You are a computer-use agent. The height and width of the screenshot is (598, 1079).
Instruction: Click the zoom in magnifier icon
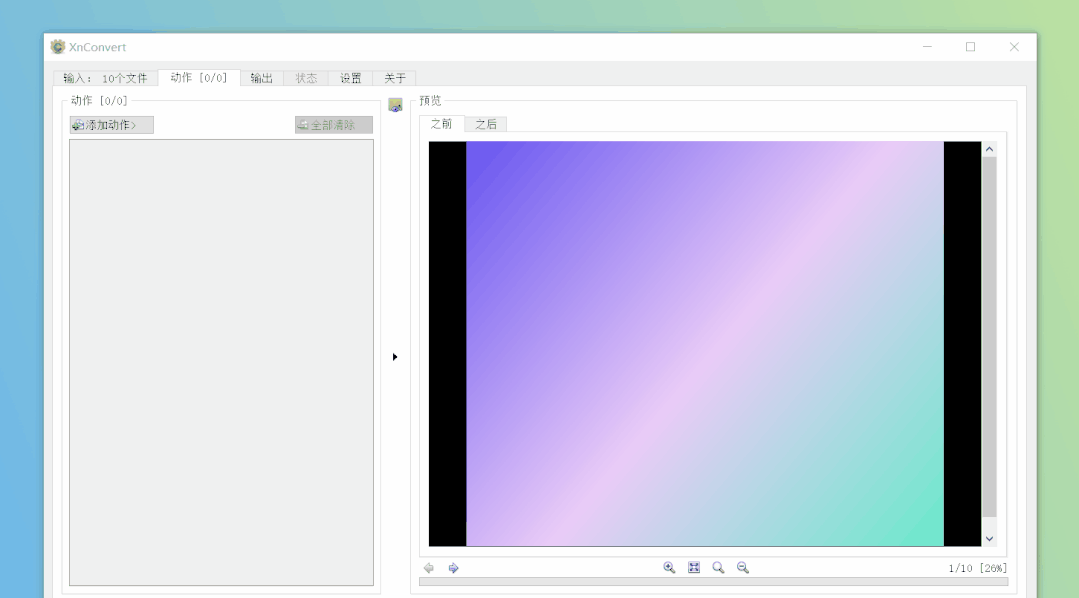point(669,567)
